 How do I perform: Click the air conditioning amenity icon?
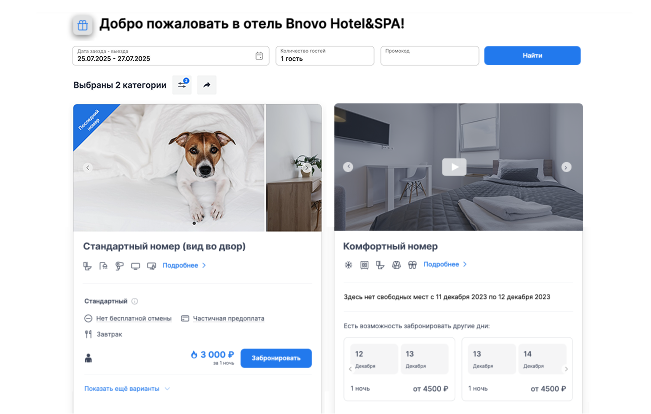(x=348, y=265)
